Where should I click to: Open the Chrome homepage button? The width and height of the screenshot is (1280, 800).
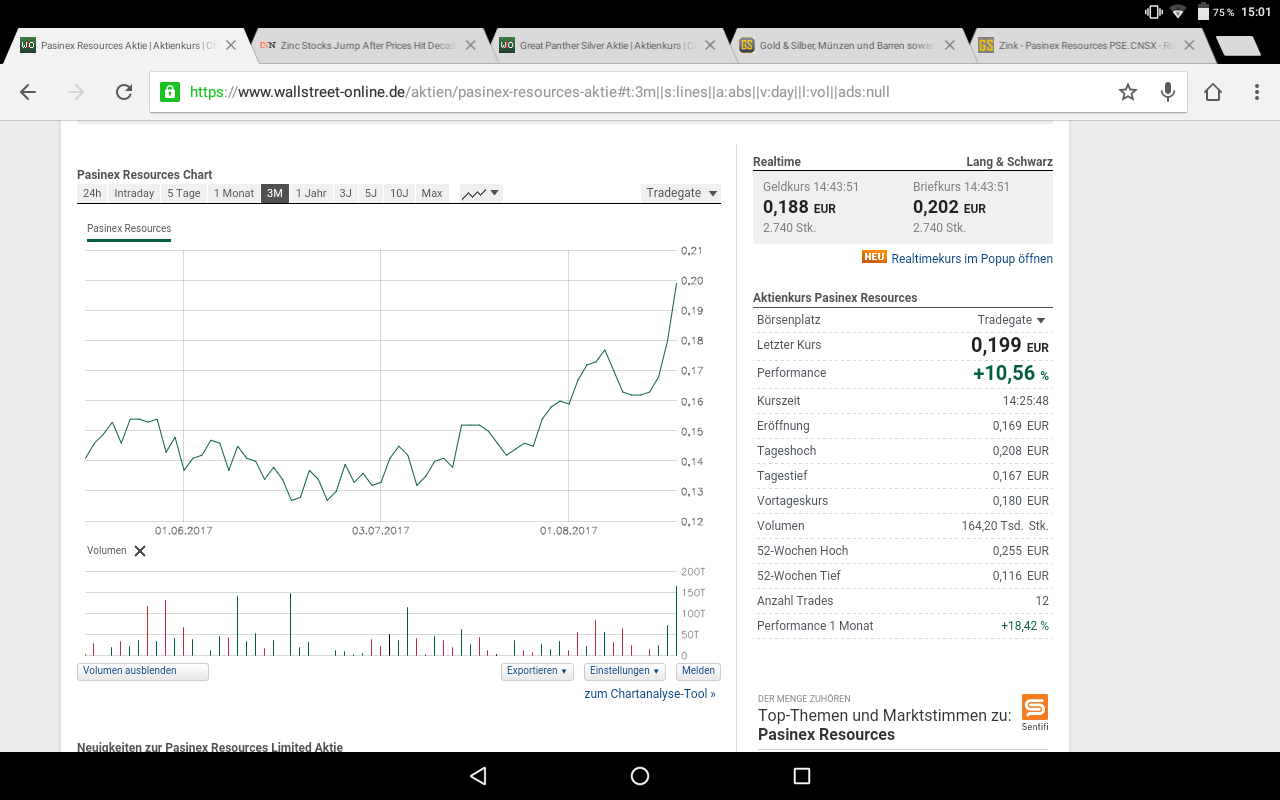(x=1213, y=92)
